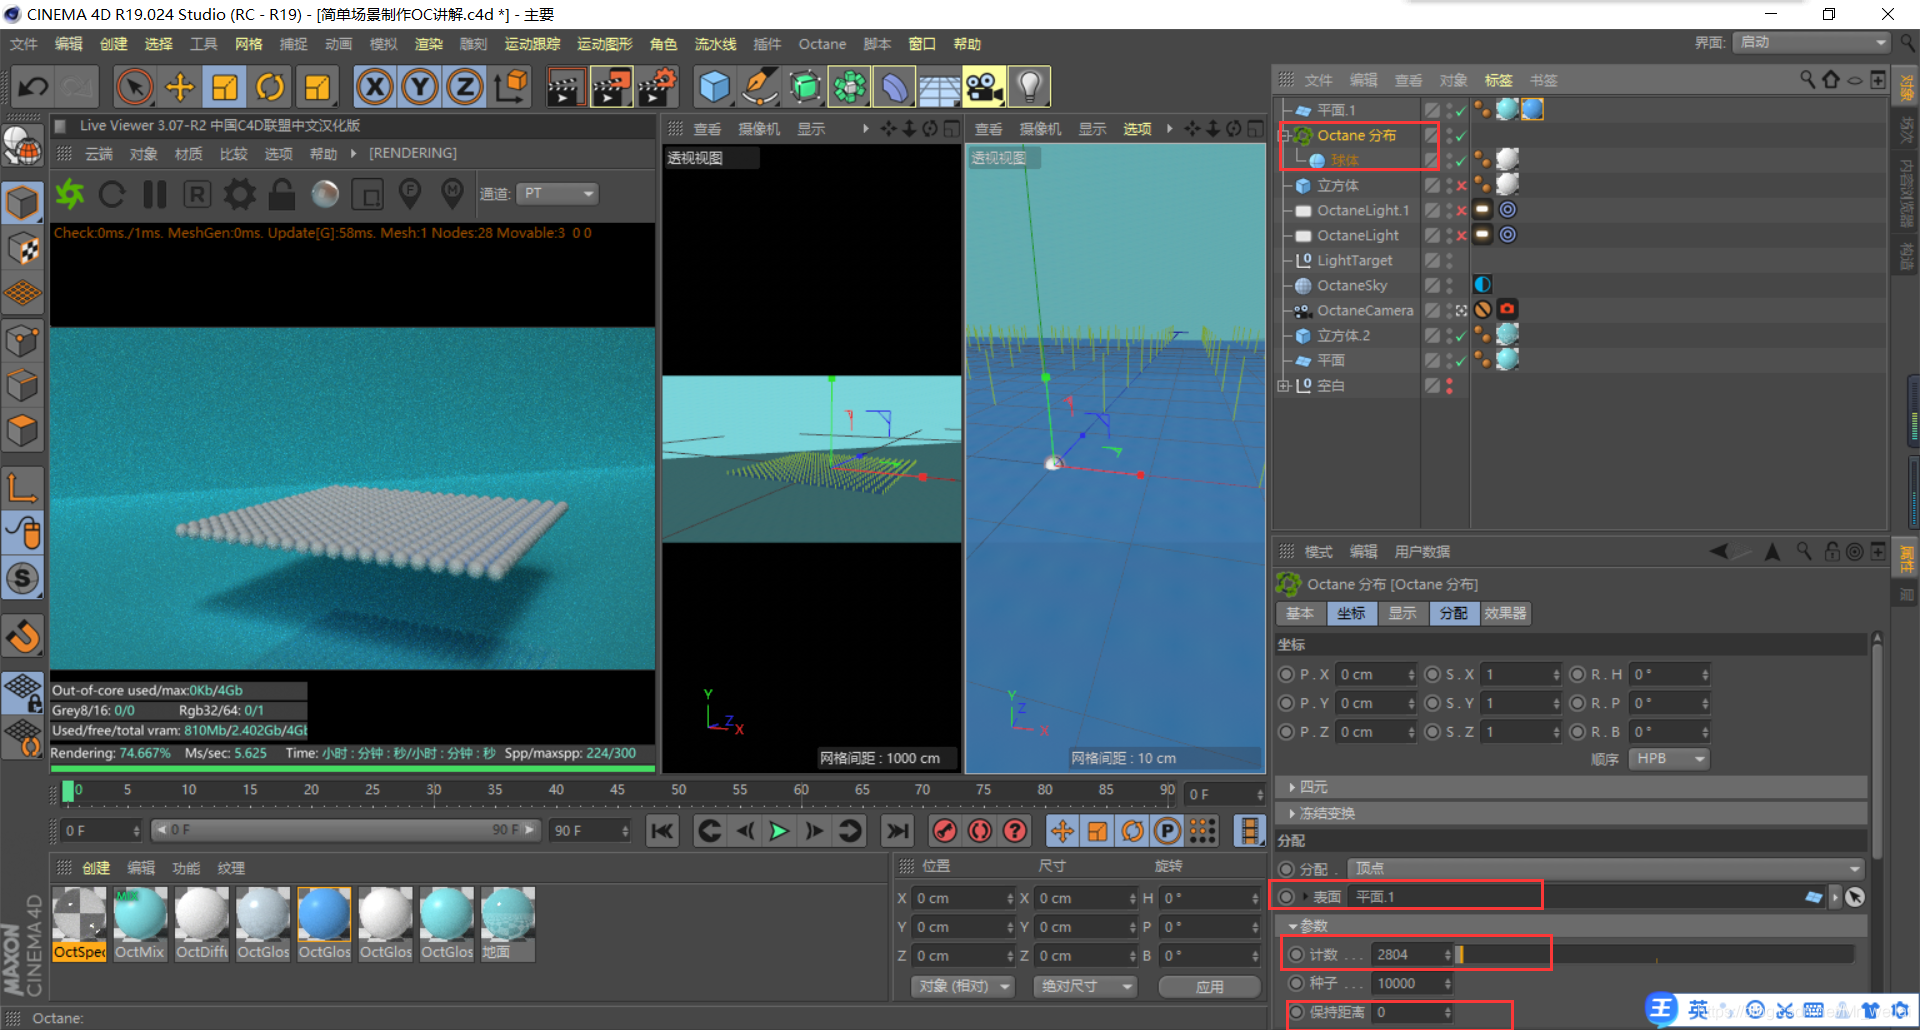This screenshot has width=1920, height=1030.
Task: Toggle coordinate system icon
Action: (x=511, y=87)
